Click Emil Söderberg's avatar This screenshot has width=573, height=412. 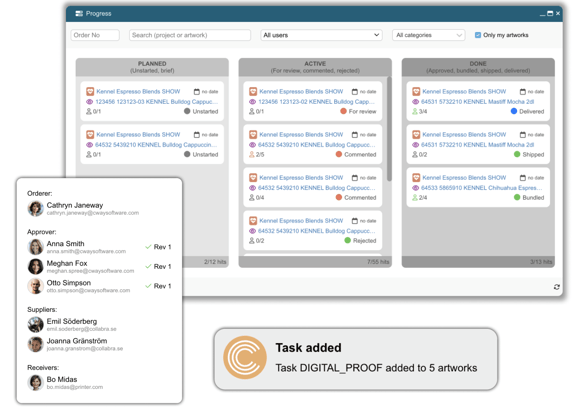coord(35,325)
